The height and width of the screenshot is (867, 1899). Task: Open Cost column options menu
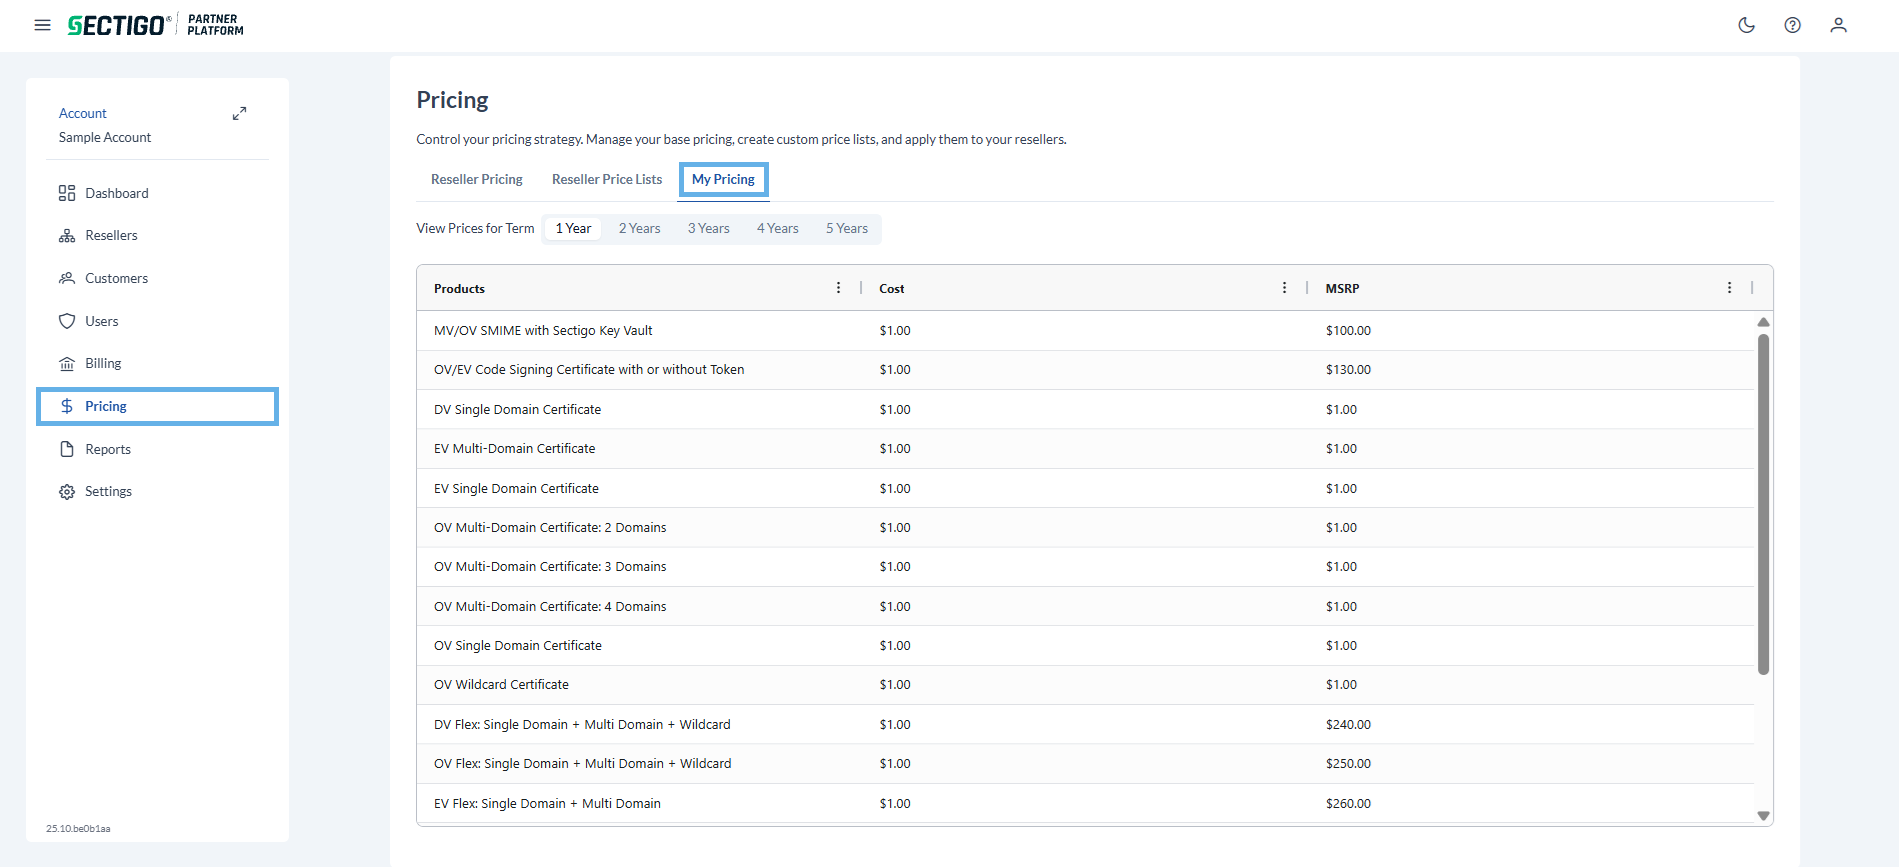coord(1285,288)
